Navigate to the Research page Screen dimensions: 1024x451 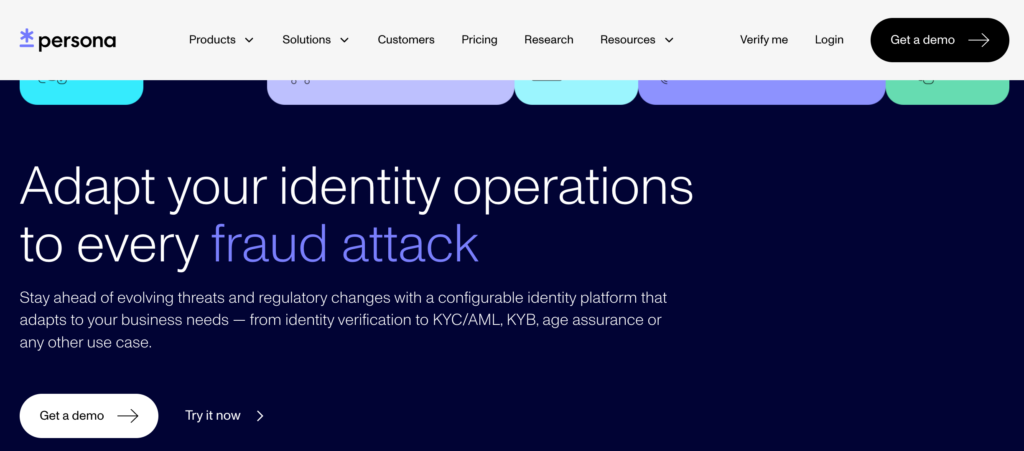tap(549, 40)
